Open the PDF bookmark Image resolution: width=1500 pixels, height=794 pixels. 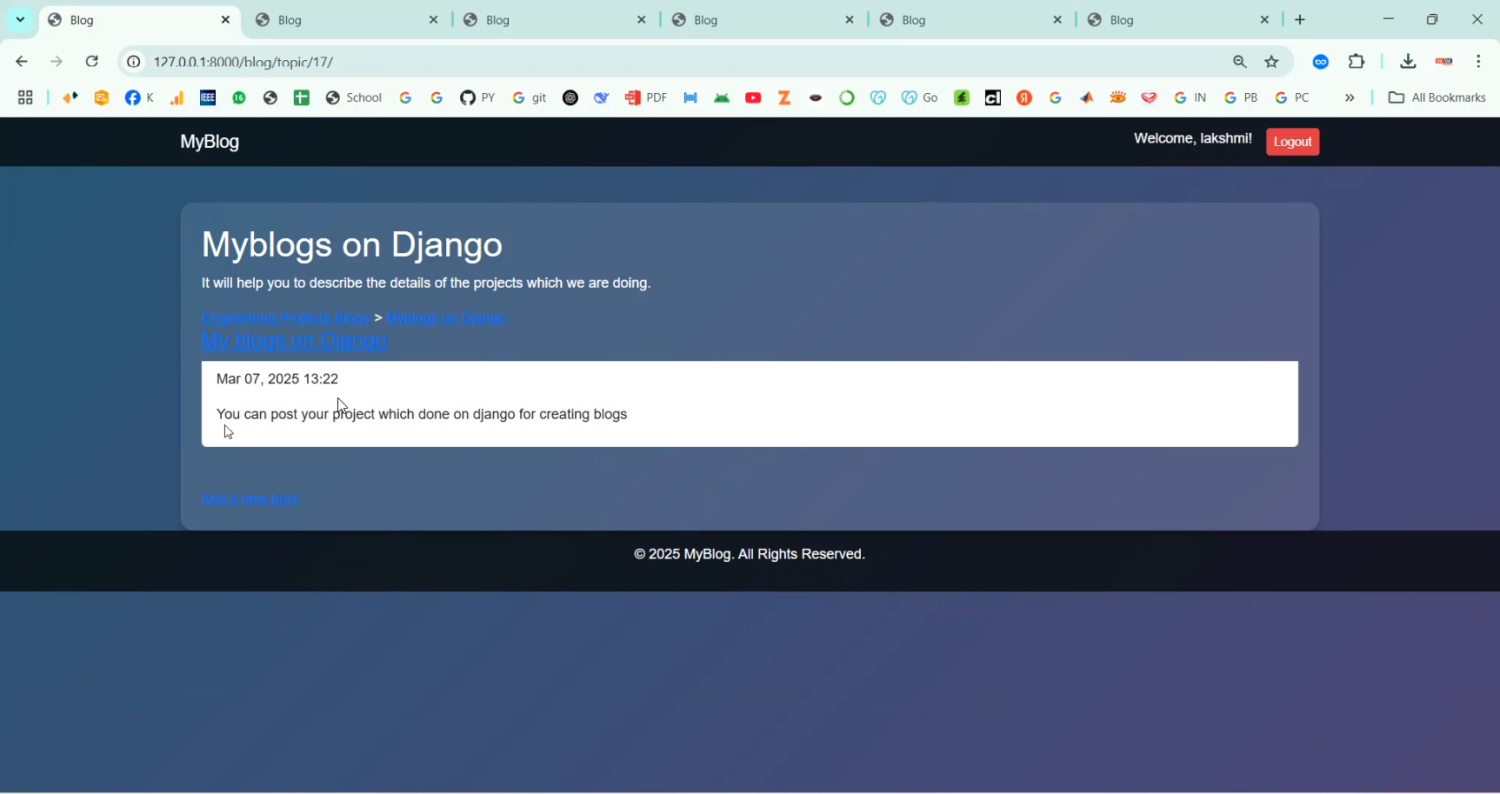[646, 98]
